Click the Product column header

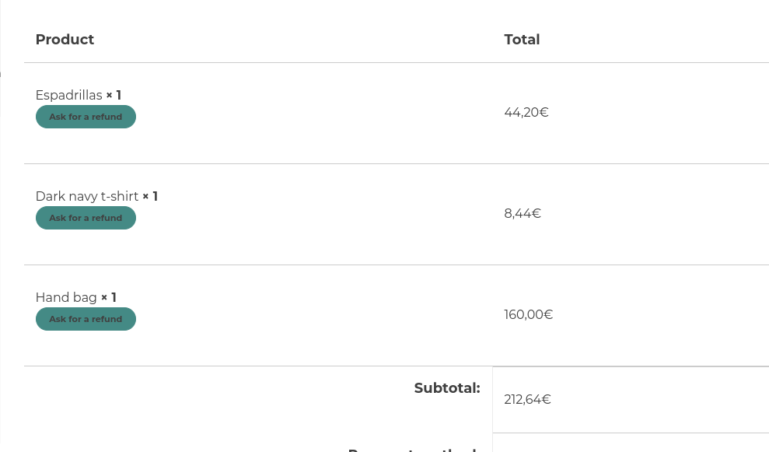click(65, 39)
